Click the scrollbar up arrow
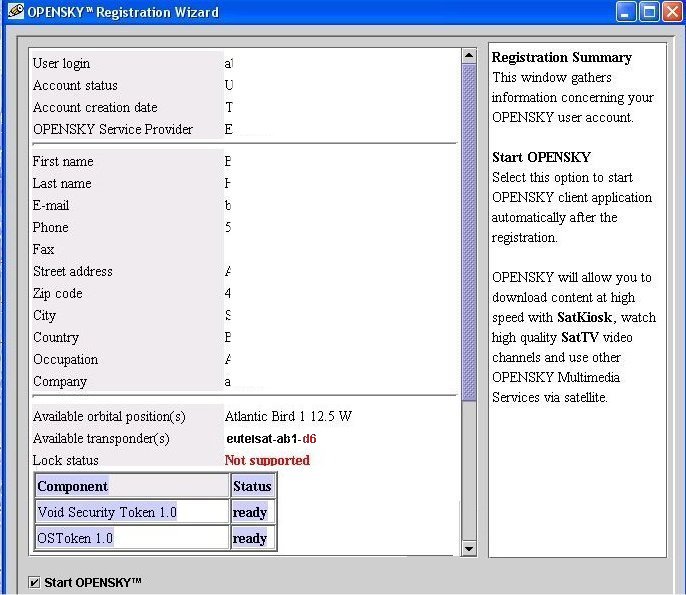This screenshot has width=686, height=595. (x=469, y=55)
